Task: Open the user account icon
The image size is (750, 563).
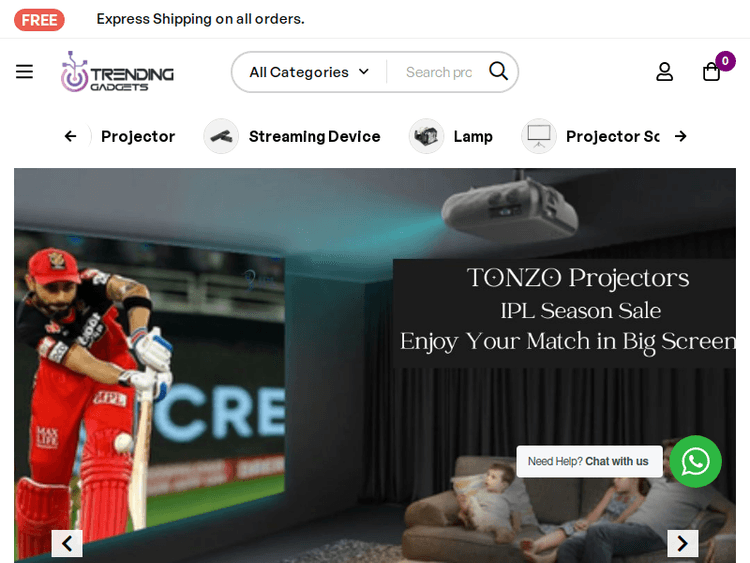Action: tap(664, 72)
